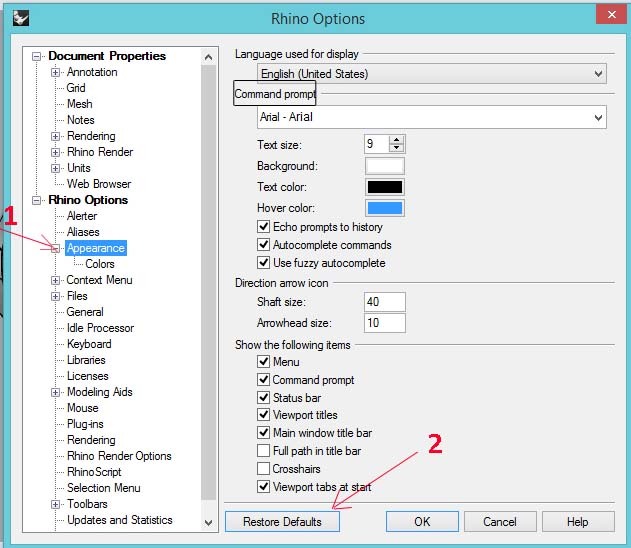Close the Rhino Options dialog

611,14
